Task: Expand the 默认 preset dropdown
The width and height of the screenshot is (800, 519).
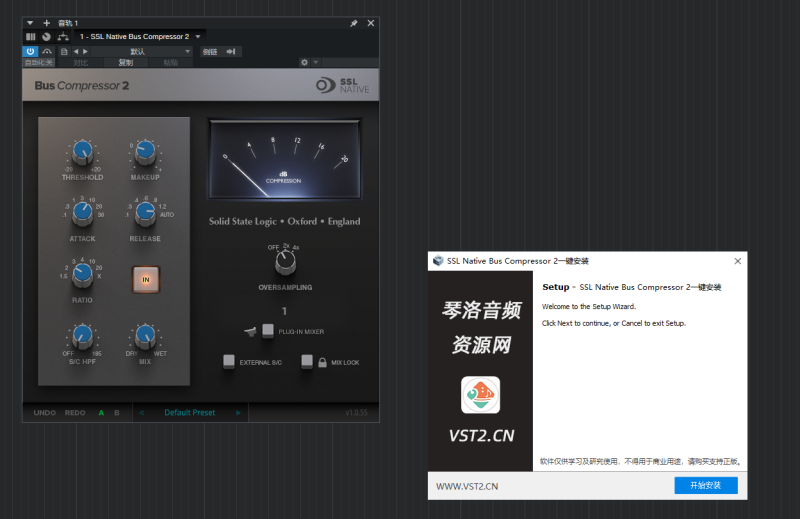Action: point(187,51)
